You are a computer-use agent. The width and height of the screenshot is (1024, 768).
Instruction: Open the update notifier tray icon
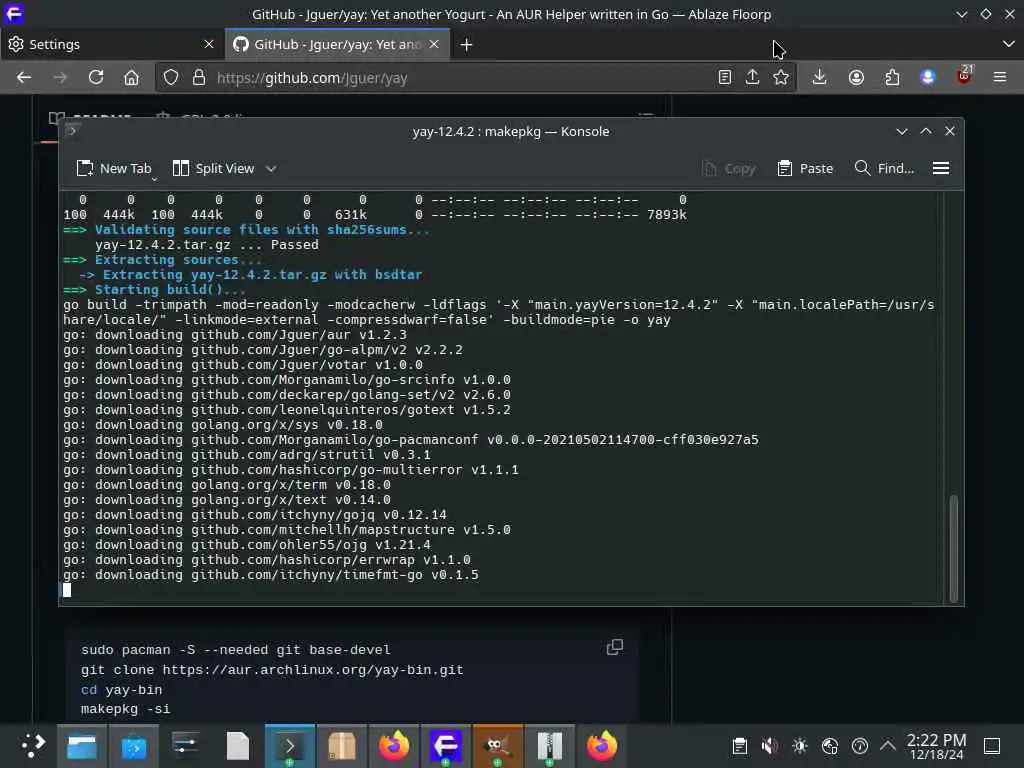click(860, 746)
